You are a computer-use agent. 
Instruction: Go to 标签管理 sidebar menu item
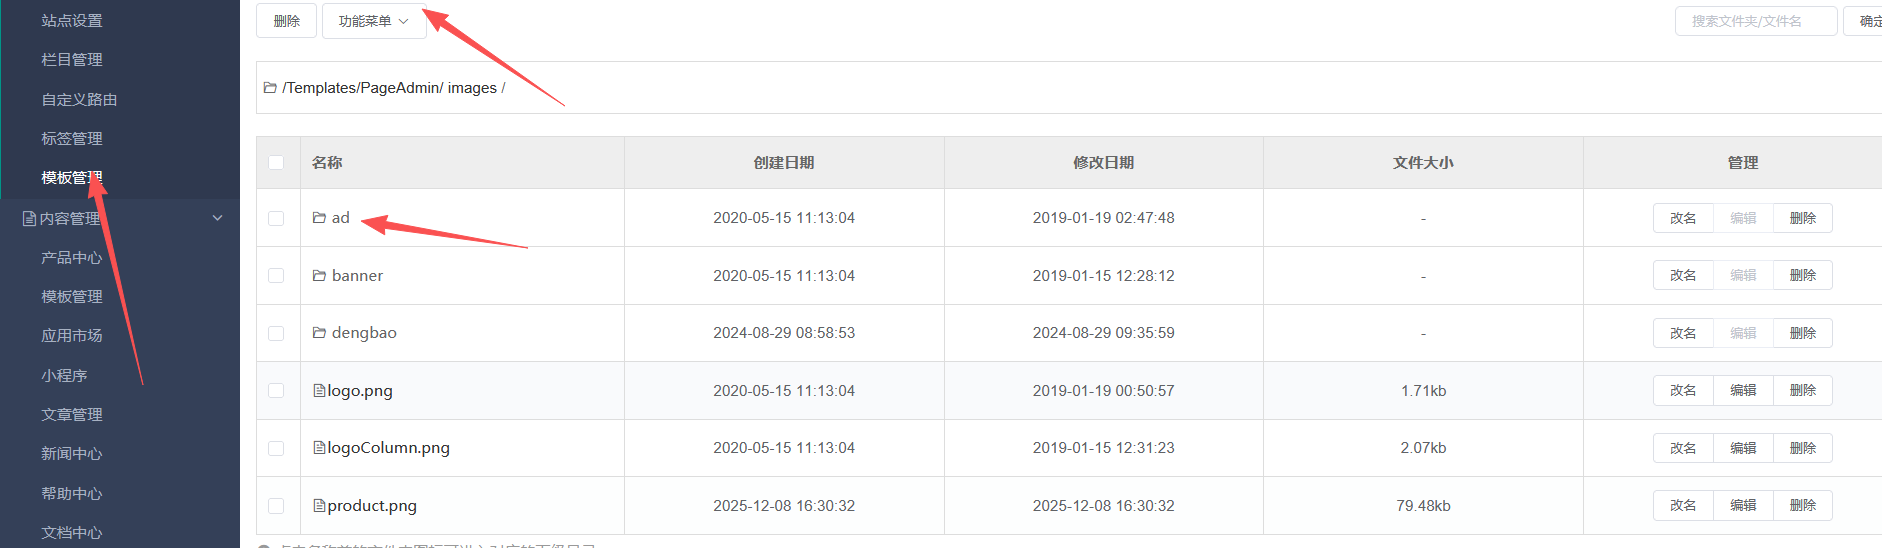72,139
